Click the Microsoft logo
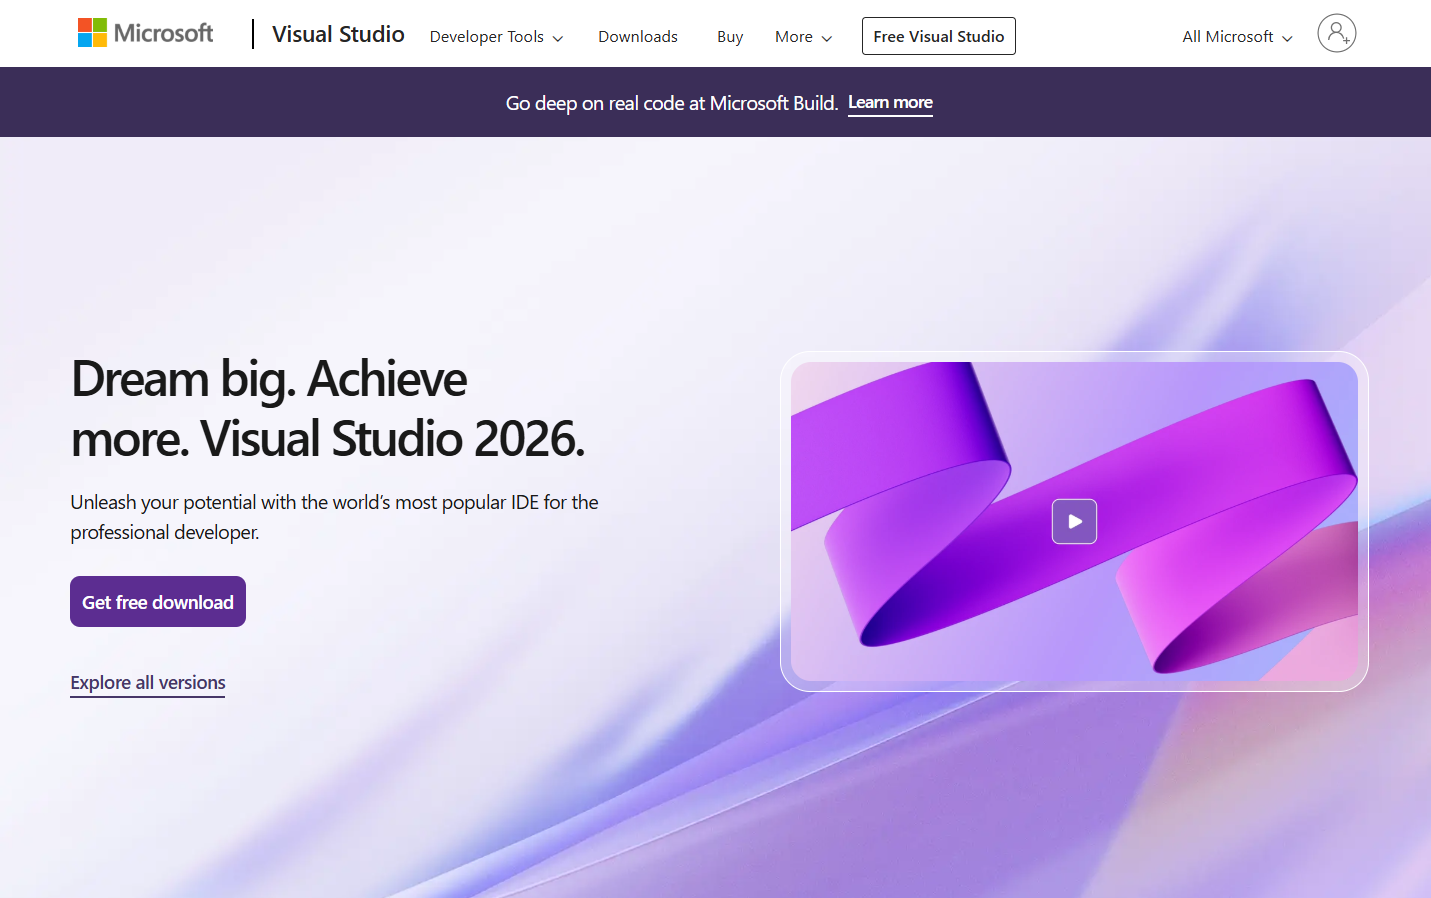 coord(146,33)
